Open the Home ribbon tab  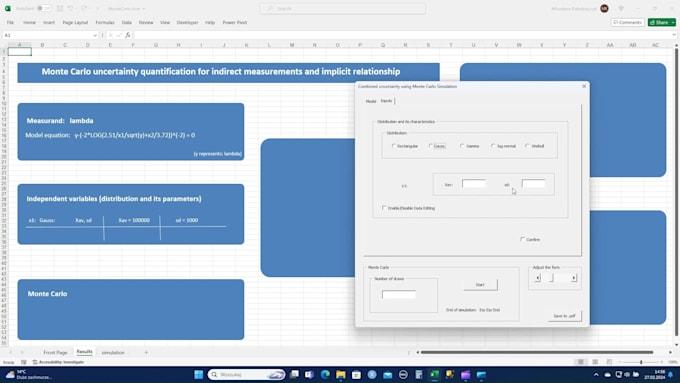(x=29, y=23)
